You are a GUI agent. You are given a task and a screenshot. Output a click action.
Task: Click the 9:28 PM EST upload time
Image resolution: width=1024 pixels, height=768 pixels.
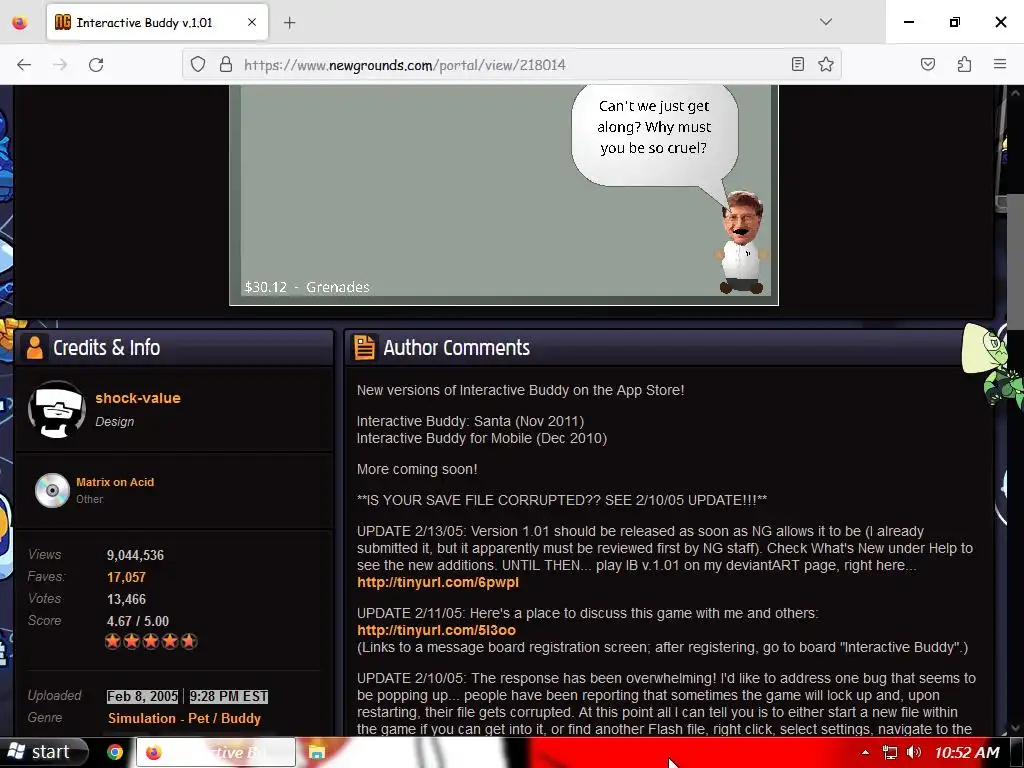click(229, 697)
